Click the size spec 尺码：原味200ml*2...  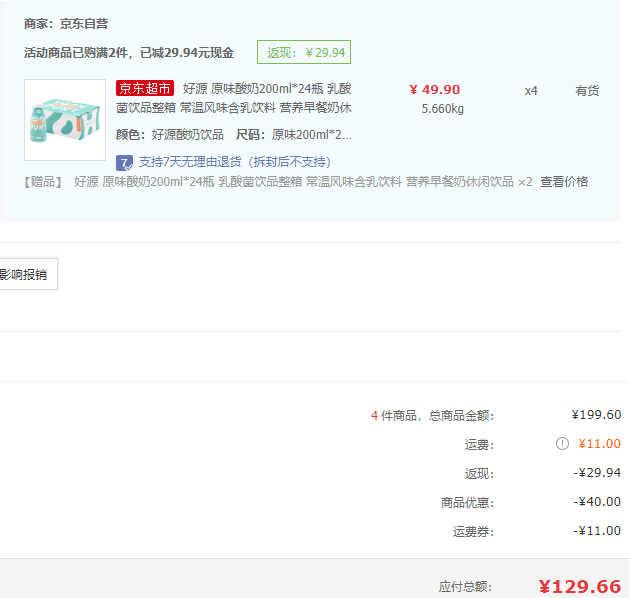pos(294,135)
